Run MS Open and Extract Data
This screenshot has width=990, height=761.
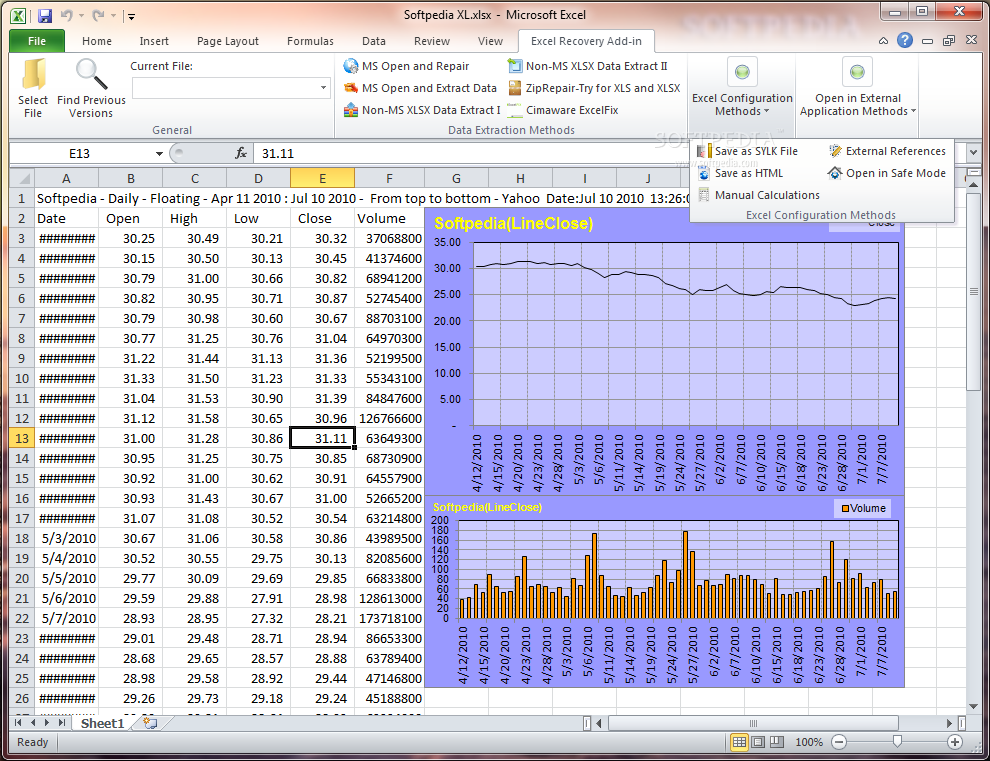420,88
